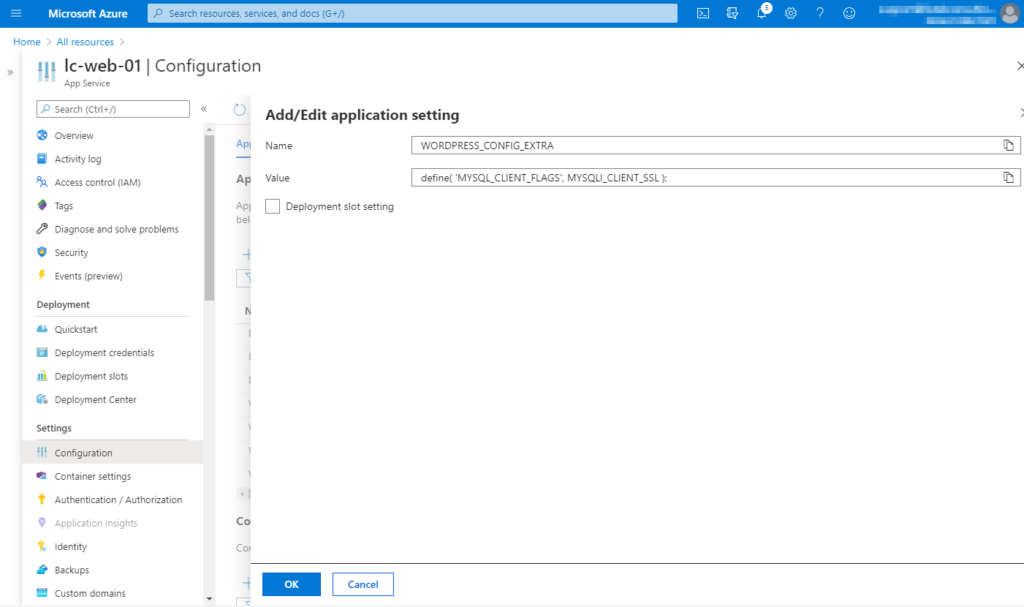Copy the Value field contents
This screenshot has width=1024, height=607.
pos(1008,177)
